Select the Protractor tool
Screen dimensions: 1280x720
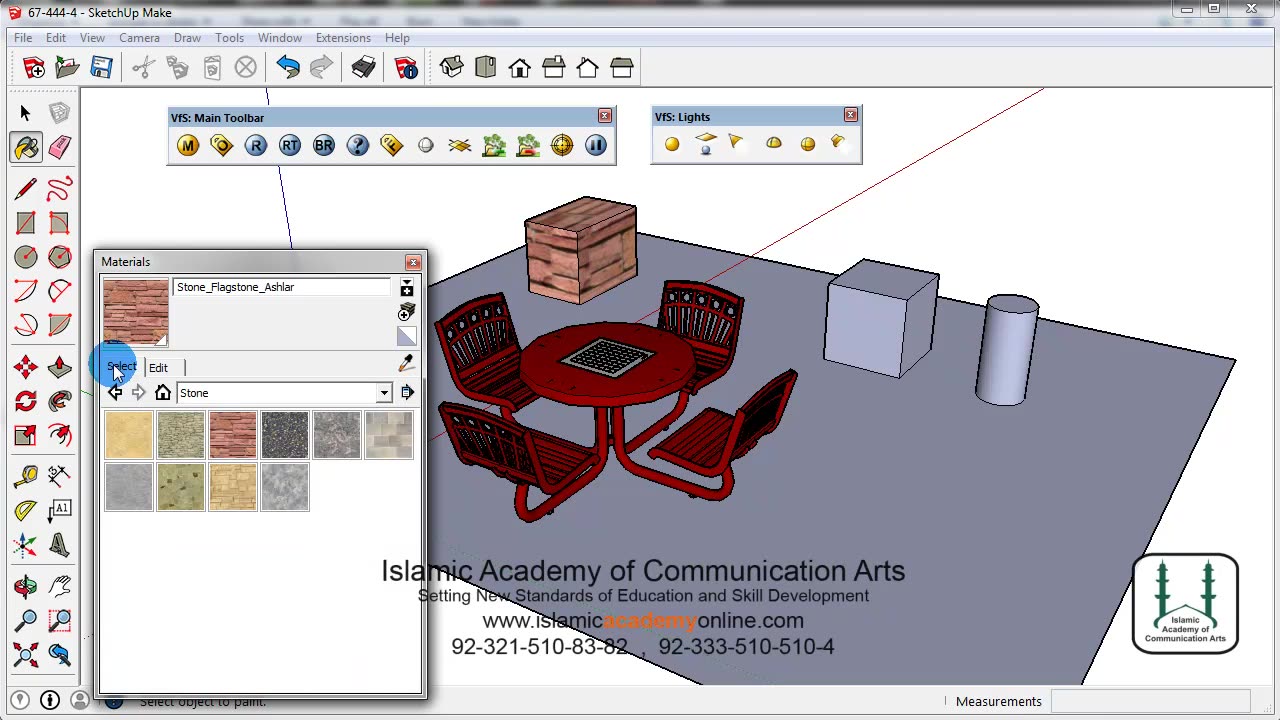[26, 510]
